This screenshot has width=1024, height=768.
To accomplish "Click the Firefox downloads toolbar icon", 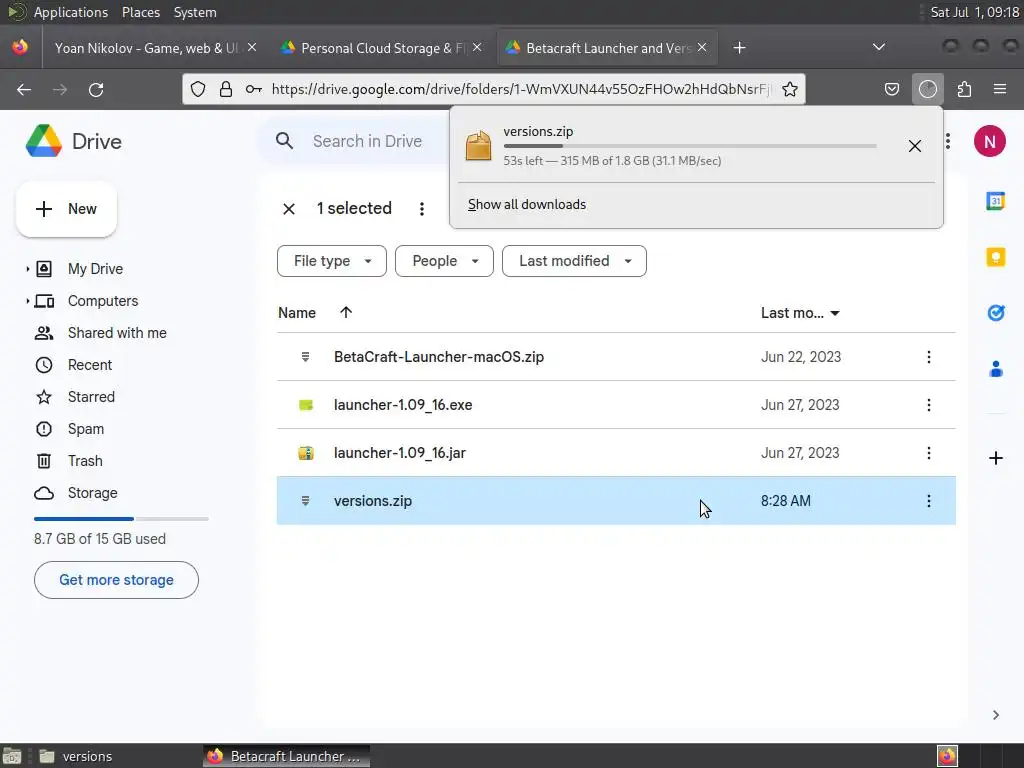I will (x=927, y=89).
